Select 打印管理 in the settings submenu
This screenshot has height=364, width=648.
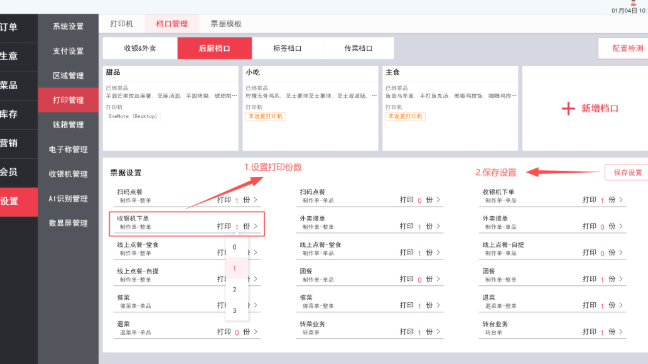[x=68, y=100]
